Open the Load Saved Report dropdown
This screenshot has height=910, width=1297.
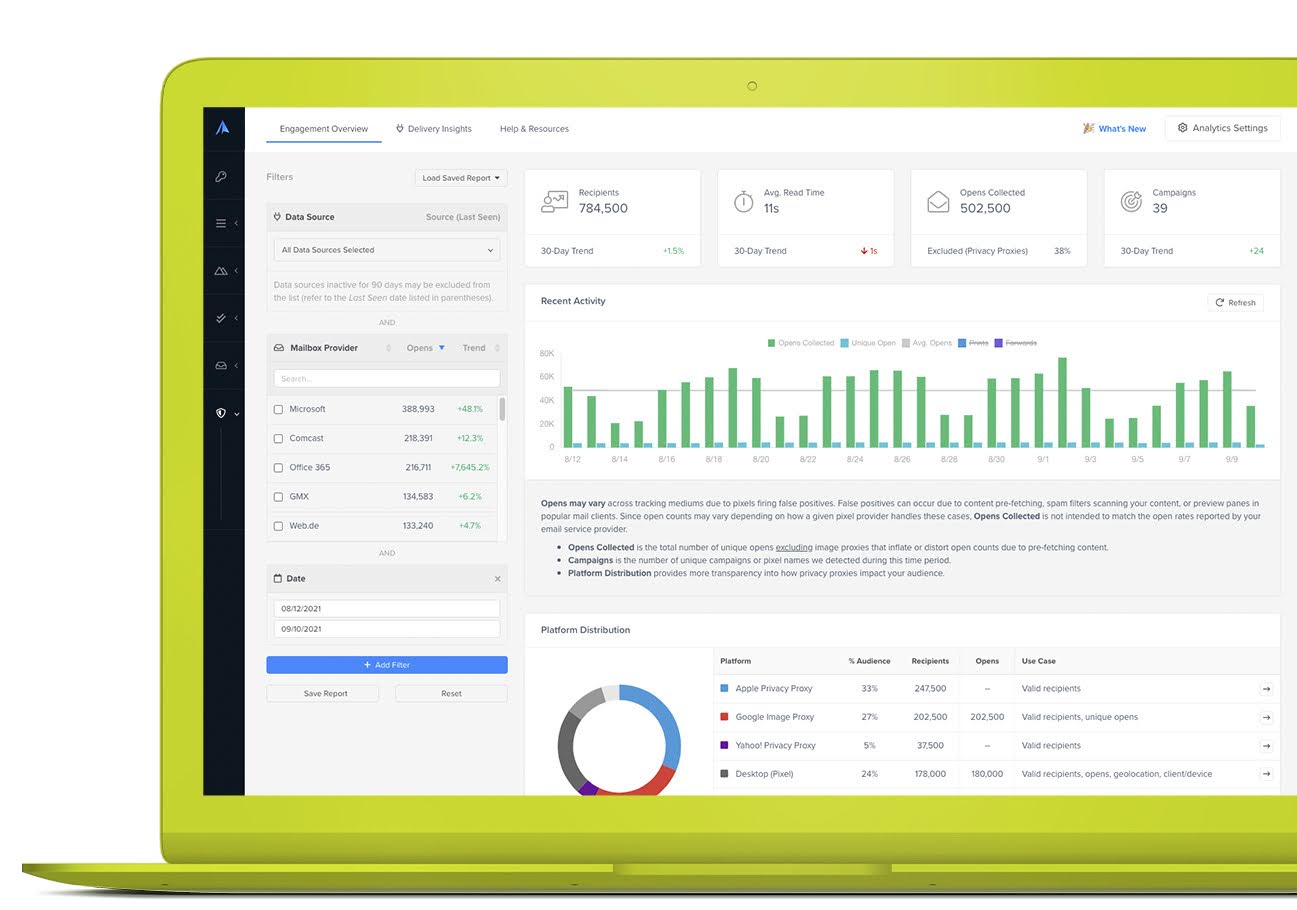(461, 178)
